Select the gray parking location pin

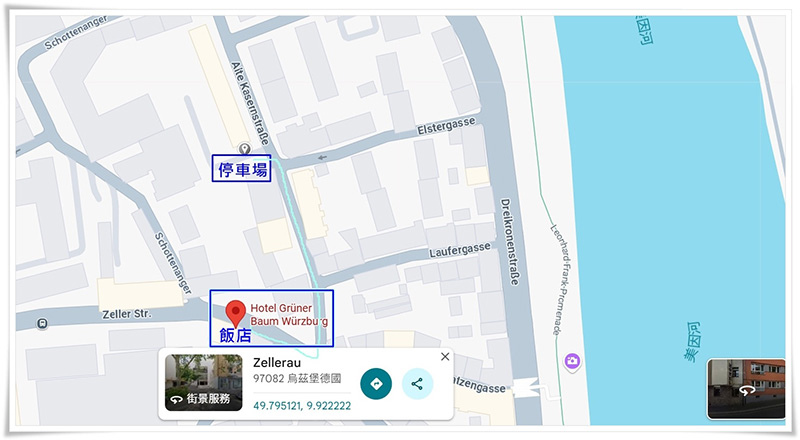(x=245, y=149)
